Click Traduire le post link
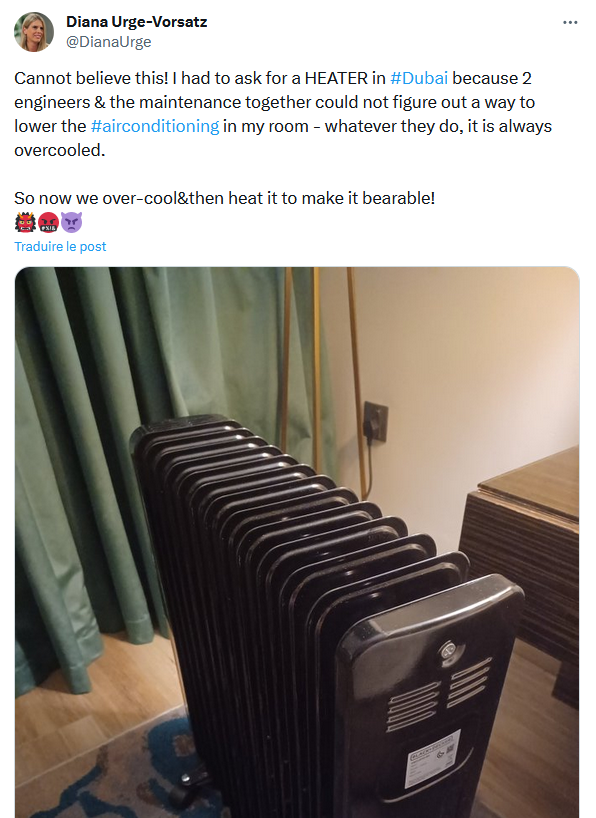 tap(60, 246)
